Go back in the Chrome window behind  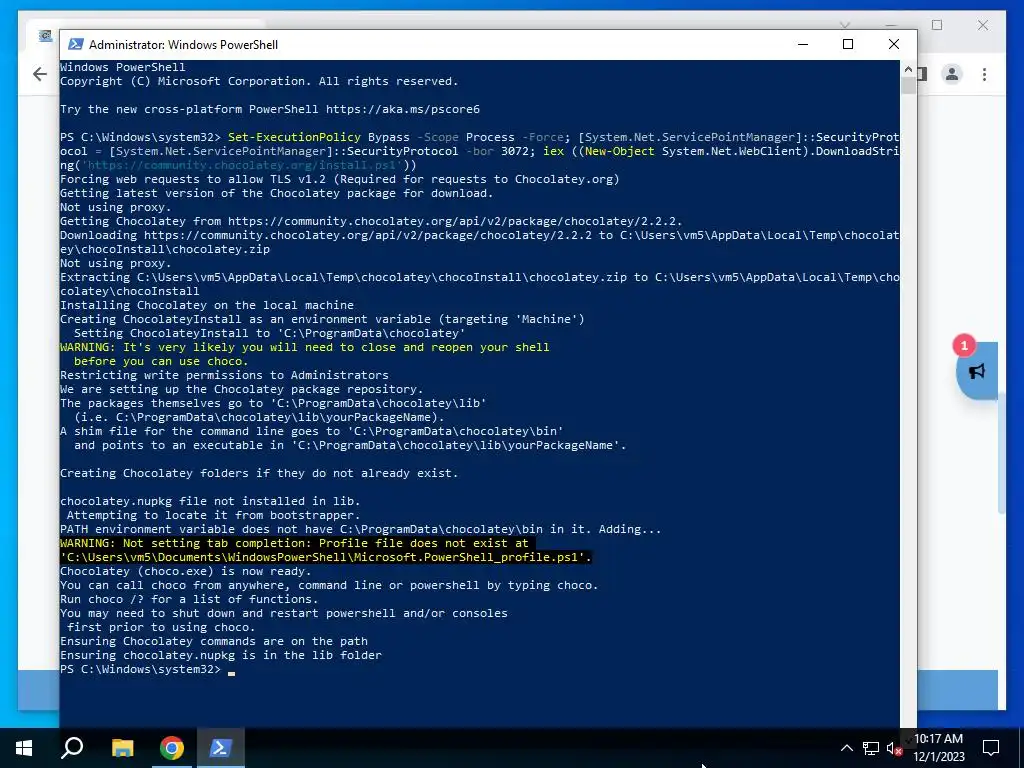[40, 74]
